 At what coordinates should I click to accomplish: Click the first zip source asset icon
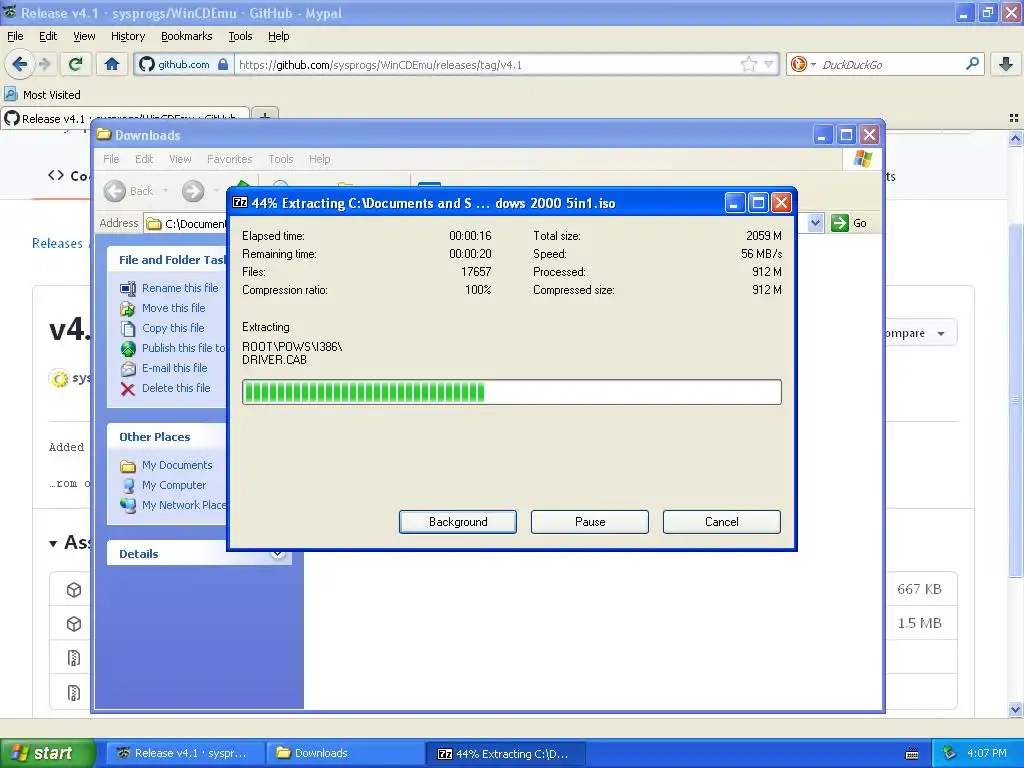(x=74, y=658)
